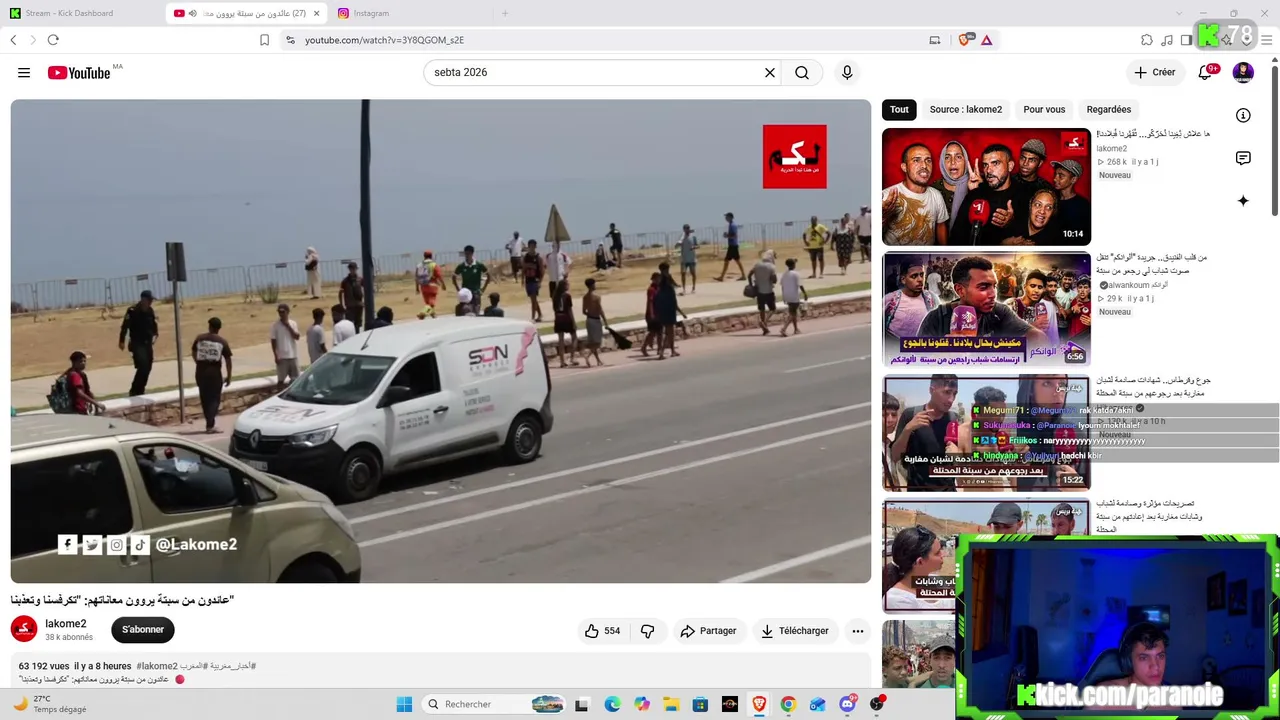Open Google Chrome from the taskbar

(x=788, y=704)
